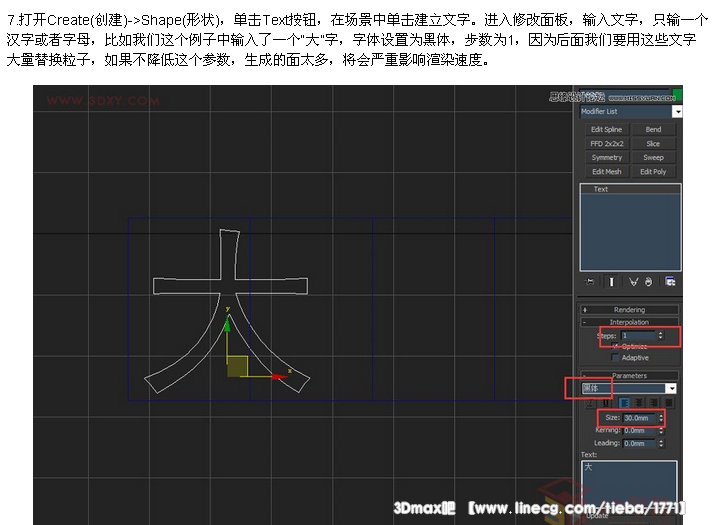The image size is (715, 525).
Task: Click the Leading 0.0mm field
Action: click(x=639, y=443)
